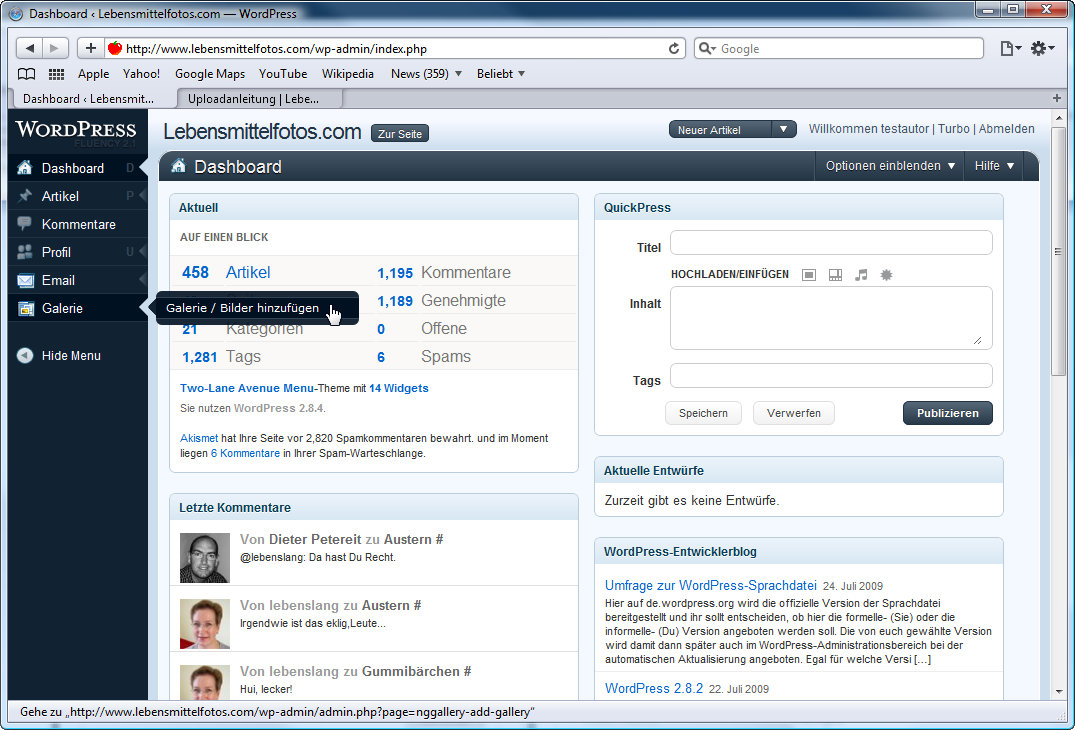Open the page menu icon
The width and height of the screenshot is (1075, 730).
1010,48
